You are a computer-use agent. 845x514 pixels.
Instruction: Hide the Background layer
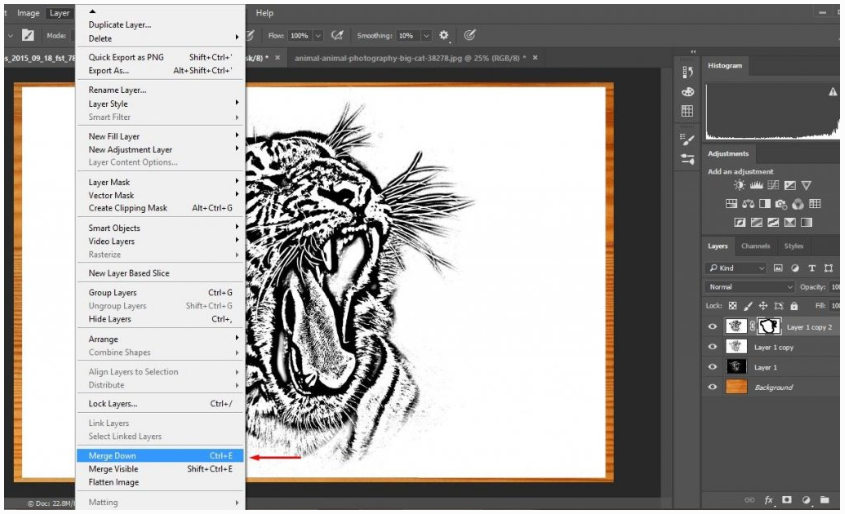[x=712, y=387]
